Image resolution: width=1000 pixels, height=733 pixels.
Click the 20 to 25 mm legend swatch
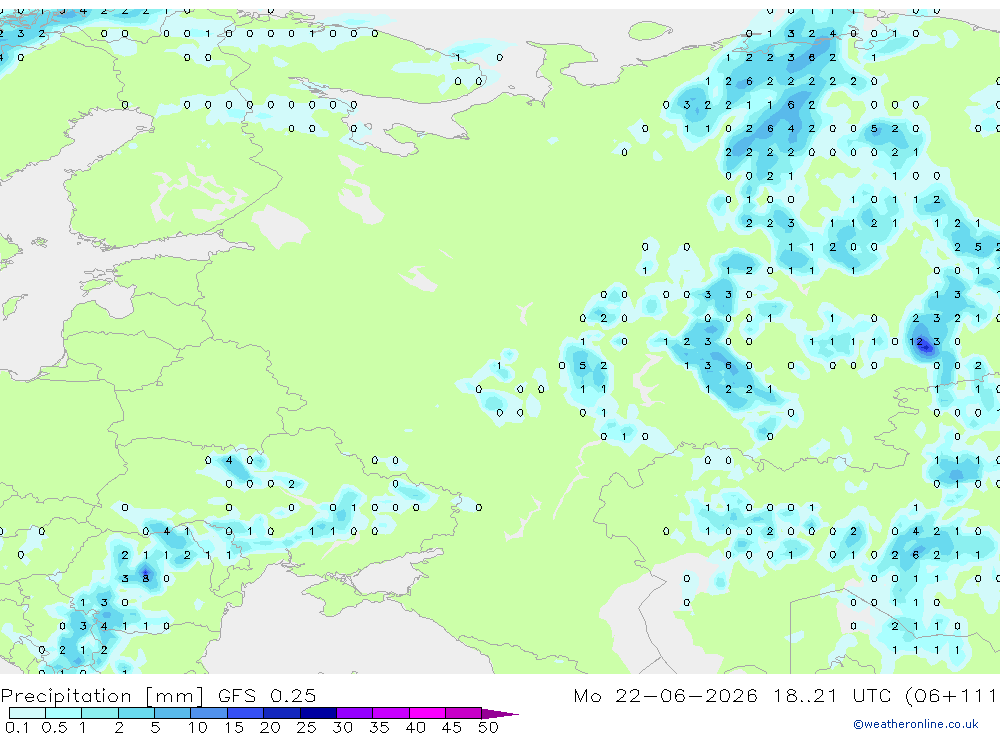[282, 713]
